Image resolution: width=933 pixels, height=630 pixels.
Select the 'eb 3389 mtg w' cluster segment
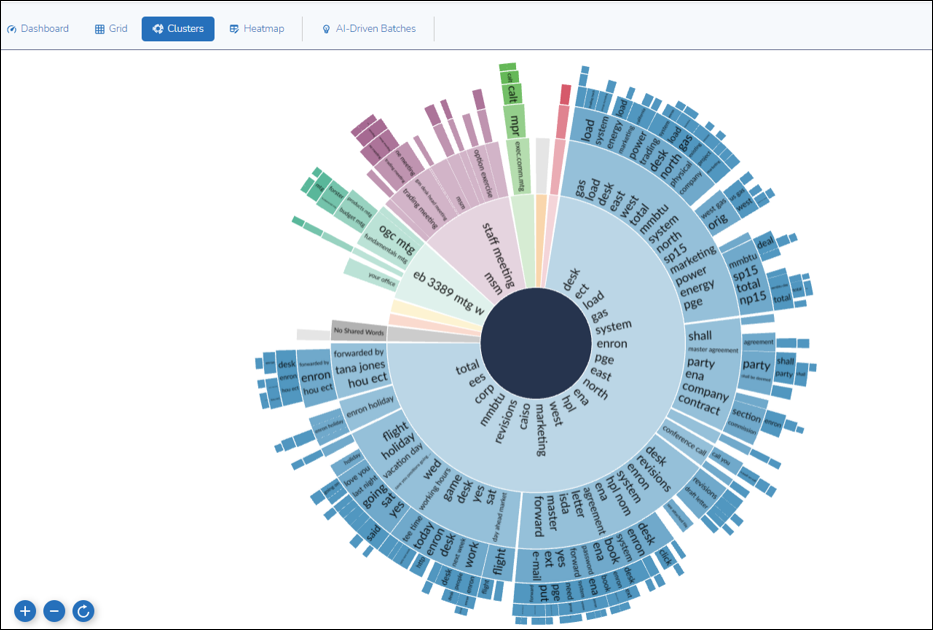448,283
